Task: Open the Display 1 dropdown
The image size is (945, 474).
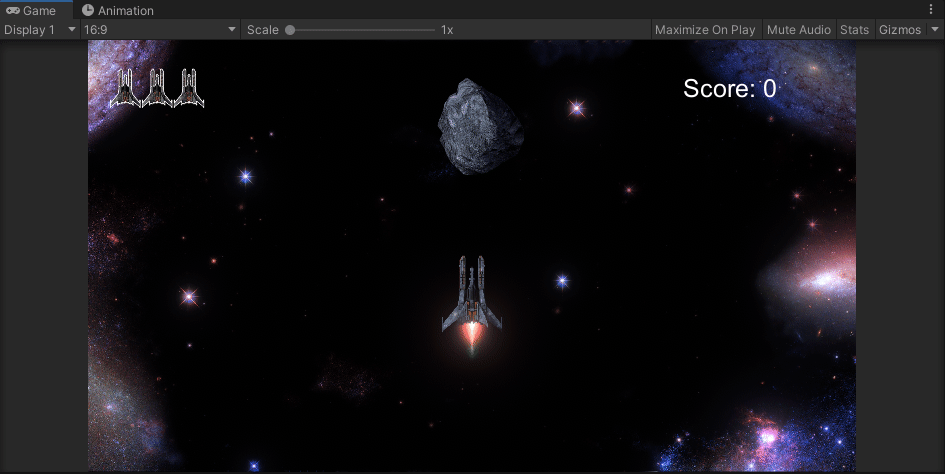Action: pyautogui.click(x=40, y=30)
